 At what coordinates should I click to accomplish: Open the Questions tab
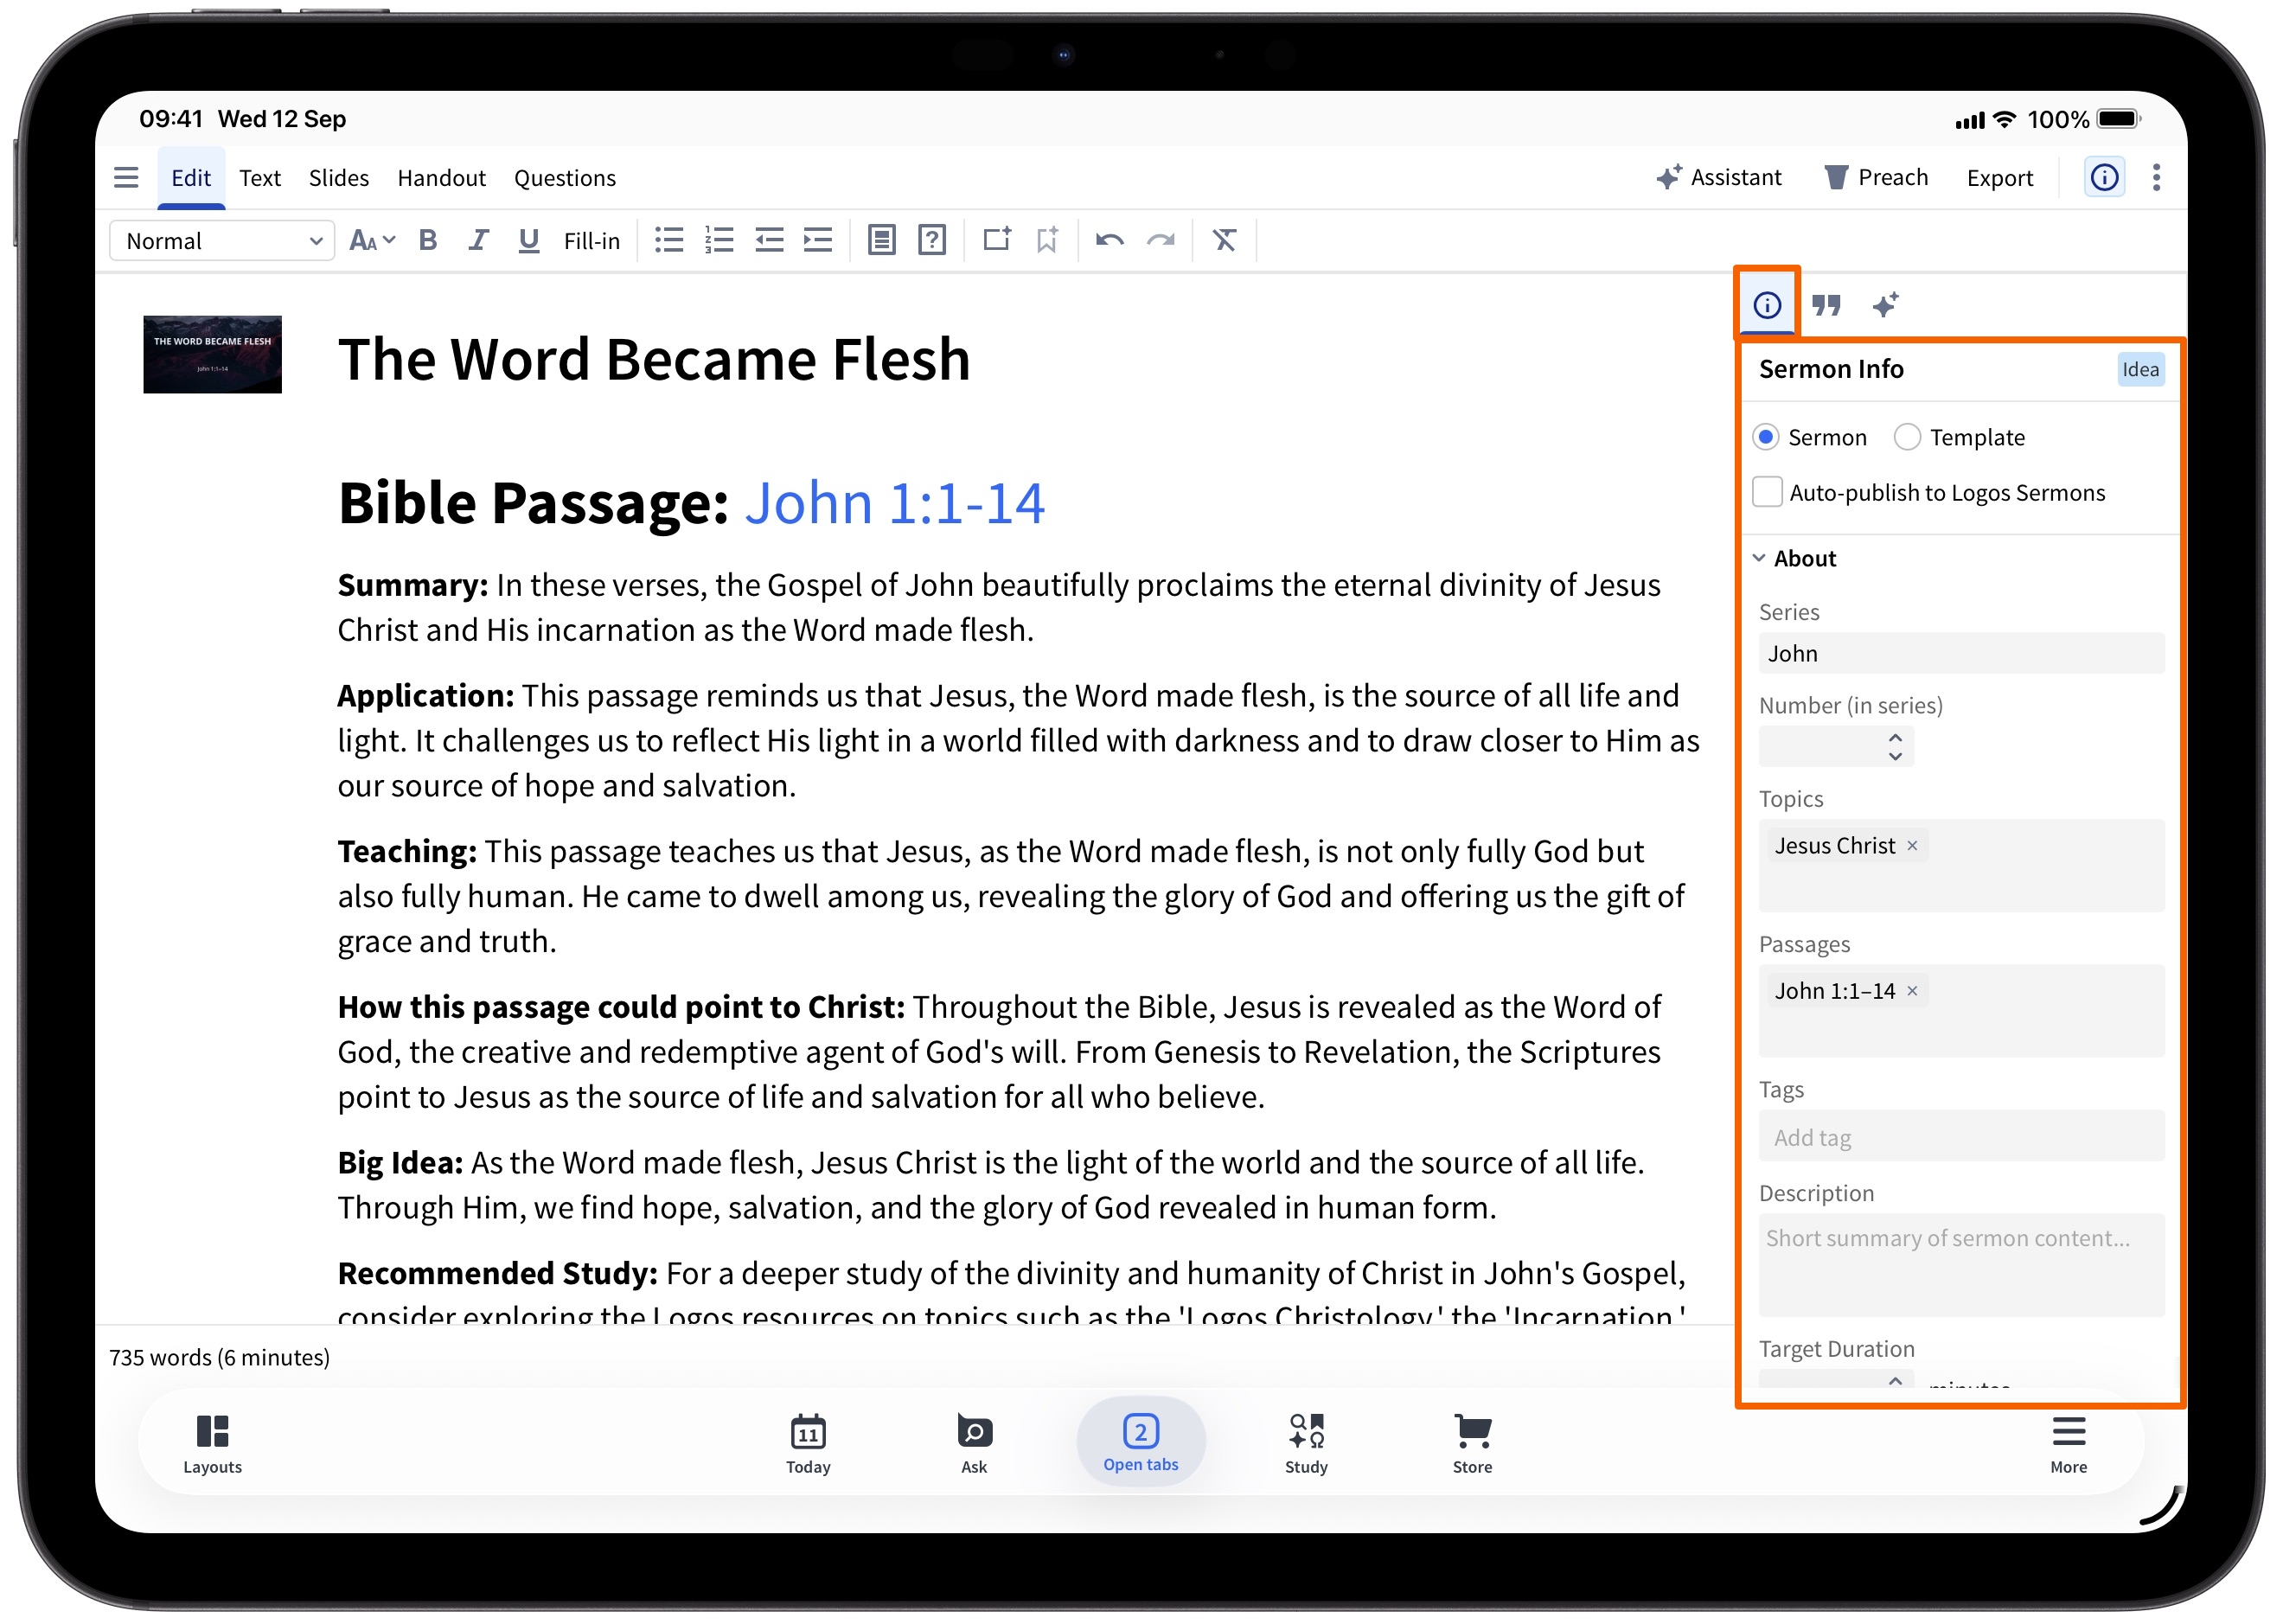pos(565,178)
